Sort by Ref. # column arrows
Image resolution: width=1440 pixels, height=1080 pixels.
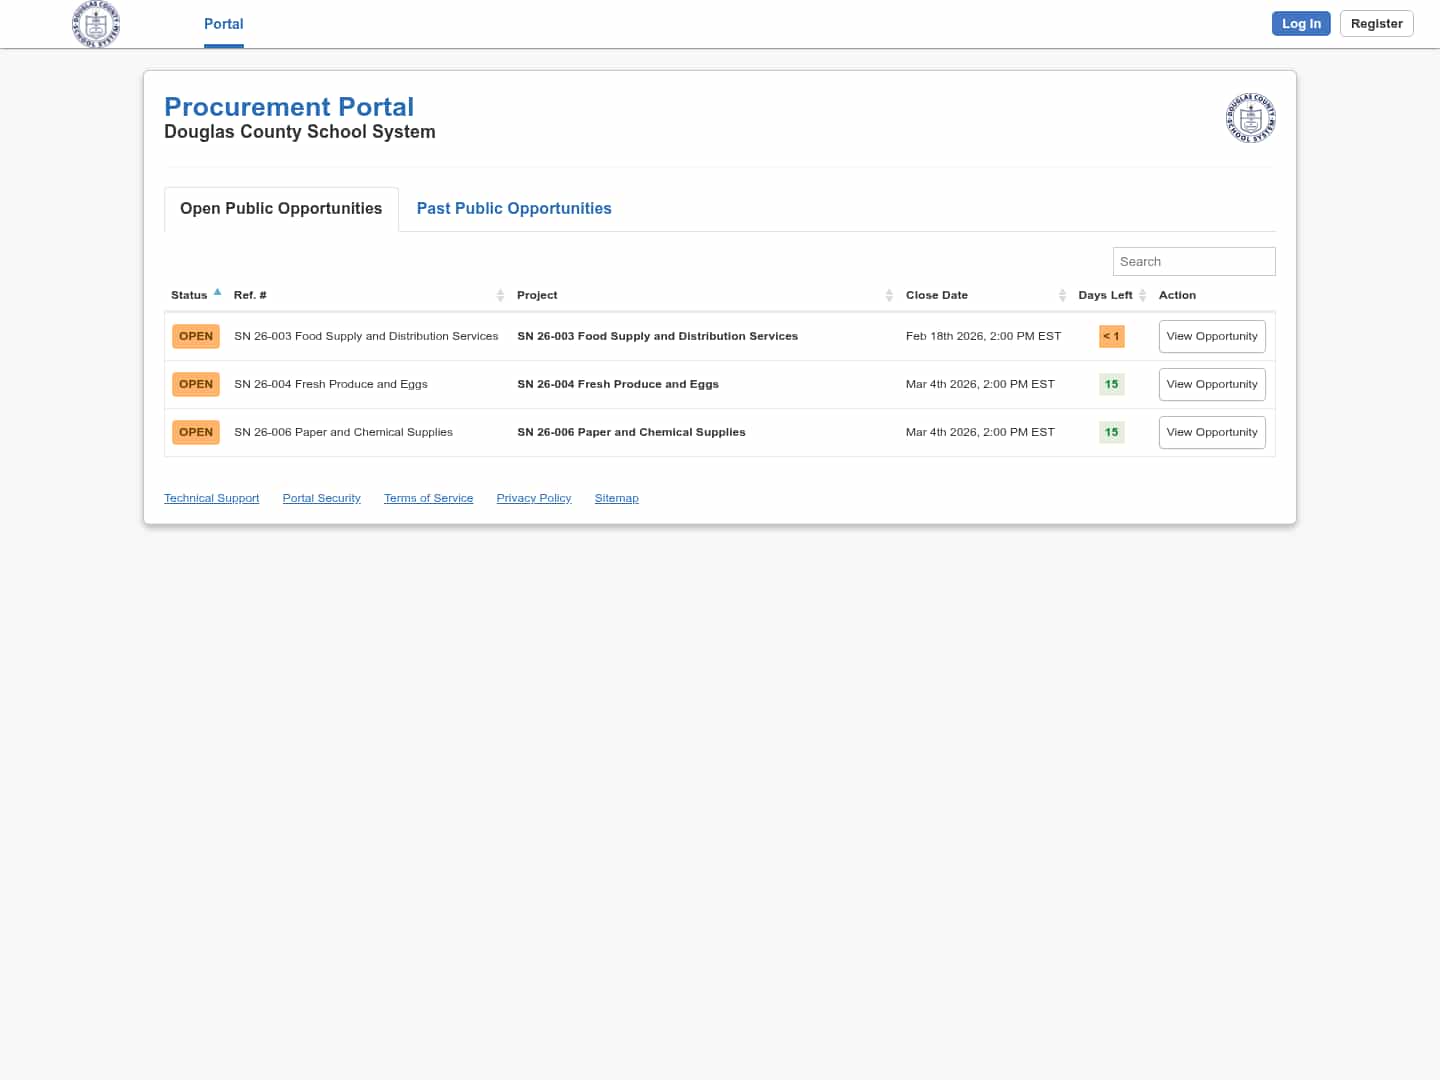500,295
